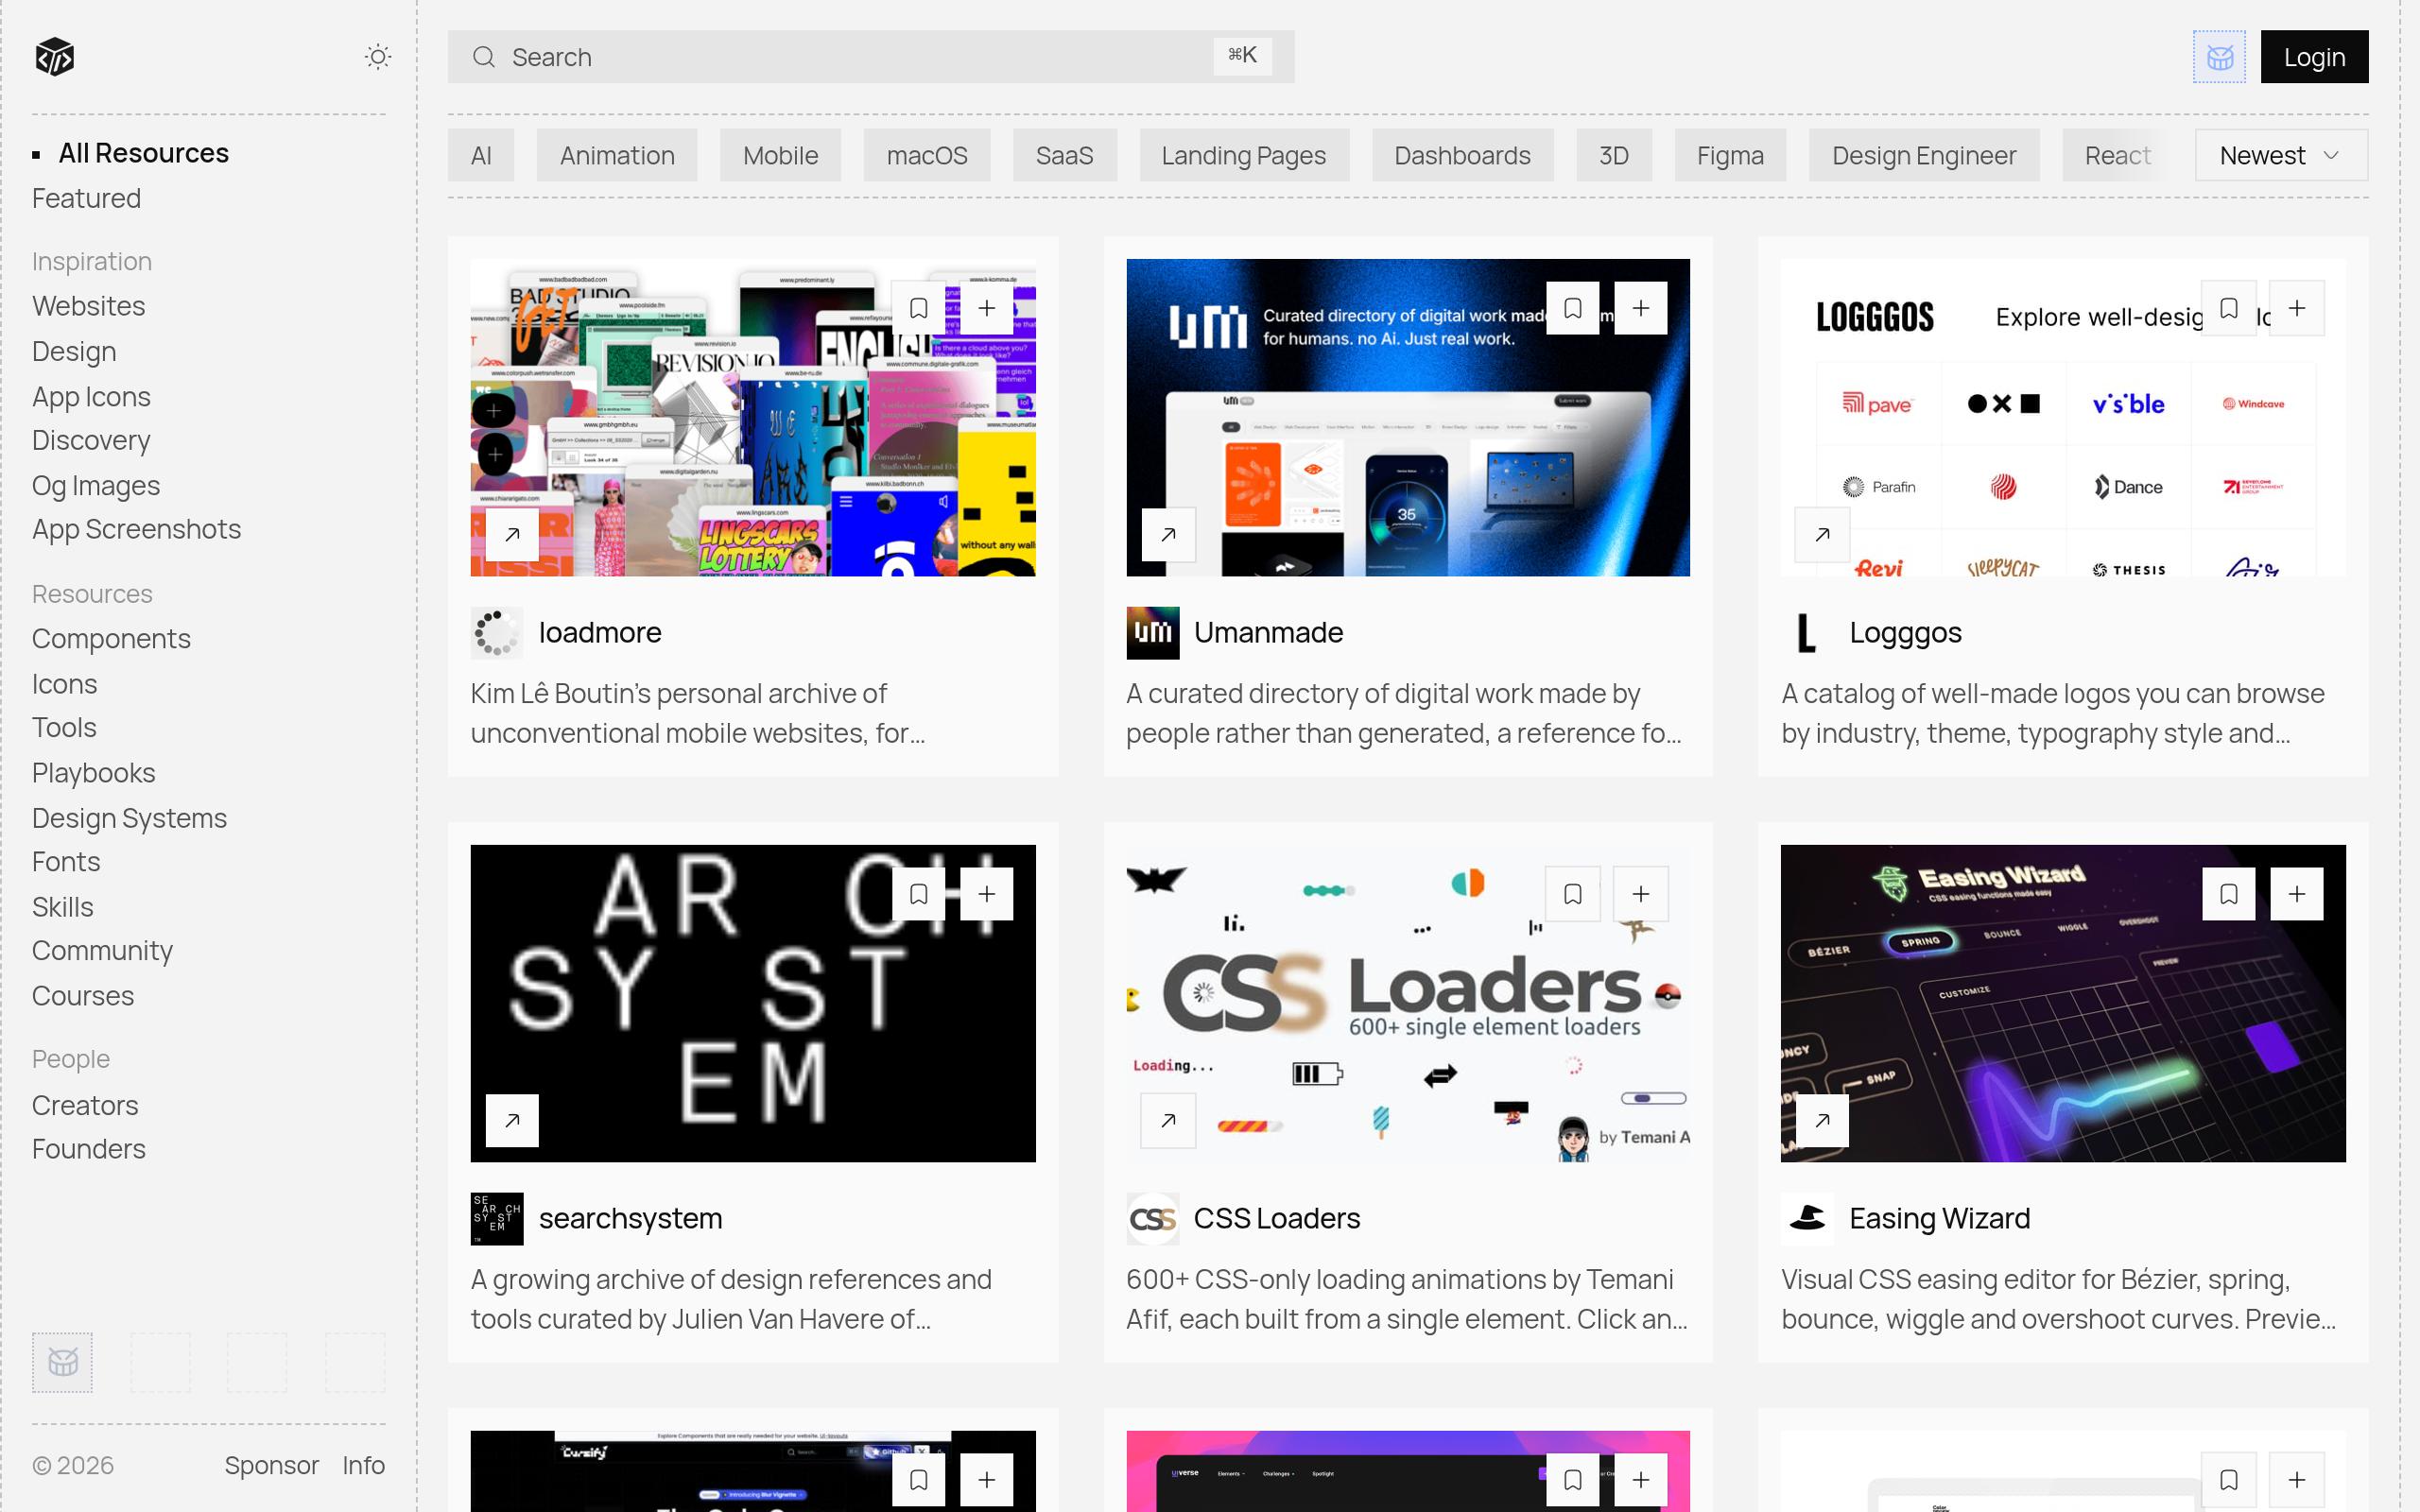The height and width of the screenshot is (1512, 2420).
Task: Open the Easing Wizard preview thumbnail
Action: pos(2062,1003)
